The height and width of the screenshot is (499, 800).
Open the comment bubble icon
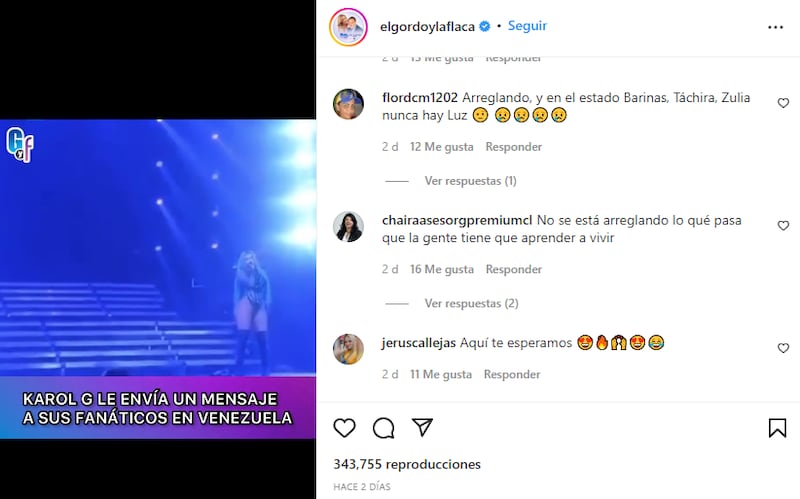(x=383, y=428)
